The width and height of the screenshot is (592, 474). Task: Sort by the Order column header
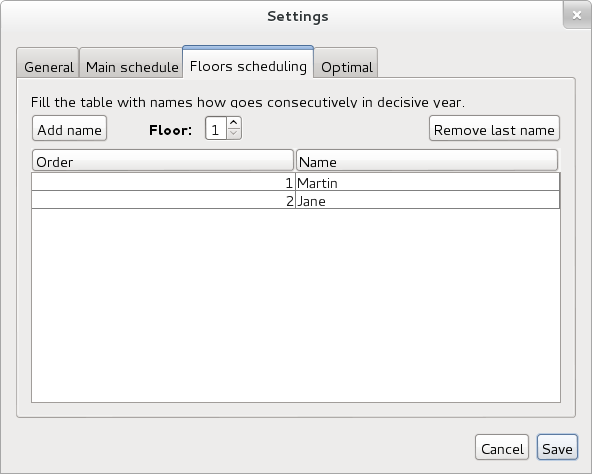(x=163, y=161)
